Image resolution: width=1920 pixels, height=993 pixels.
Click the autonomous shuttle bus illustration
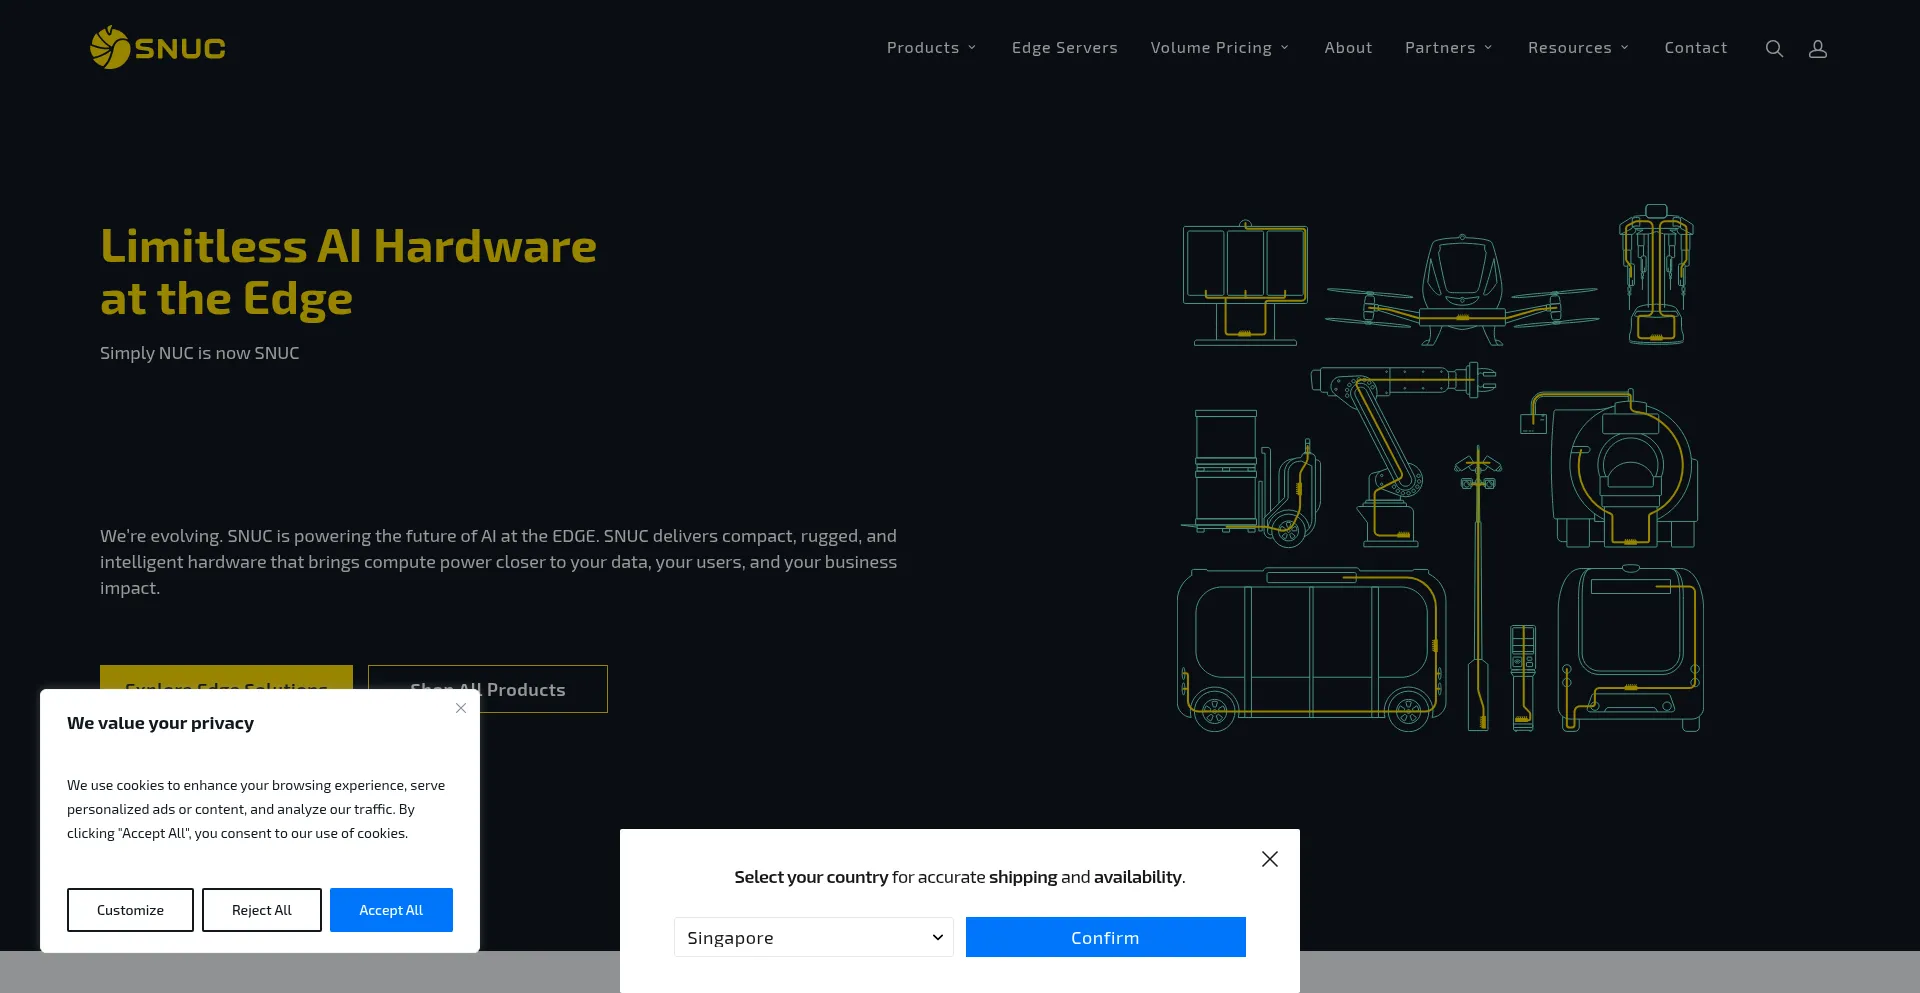[1312, 650]
